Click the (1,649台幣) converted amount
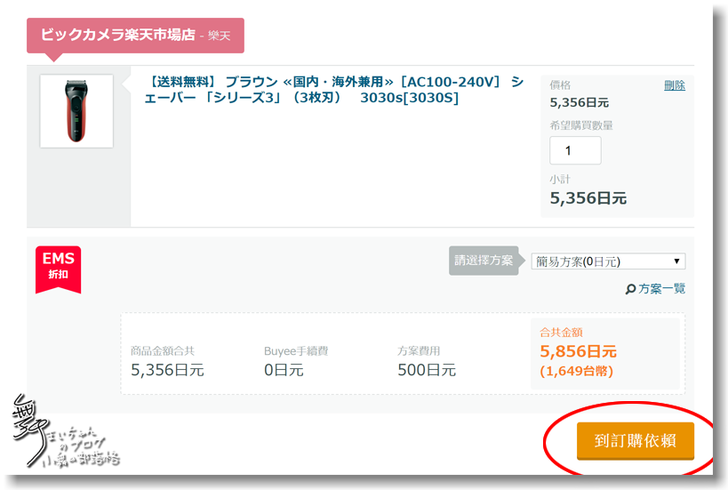This screenshot has width=728, height=490. (x=578, y=371)
